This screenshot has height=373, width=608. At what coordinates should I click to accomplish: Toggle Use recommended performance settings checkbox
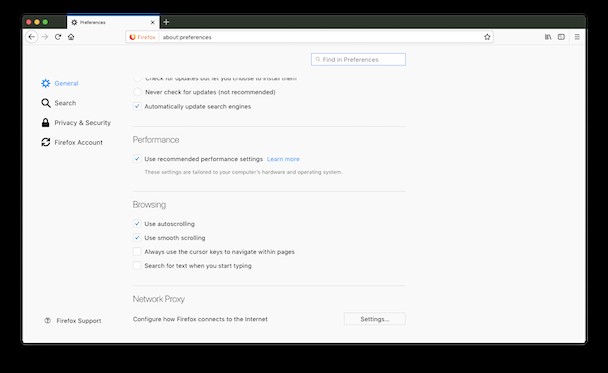137,159
